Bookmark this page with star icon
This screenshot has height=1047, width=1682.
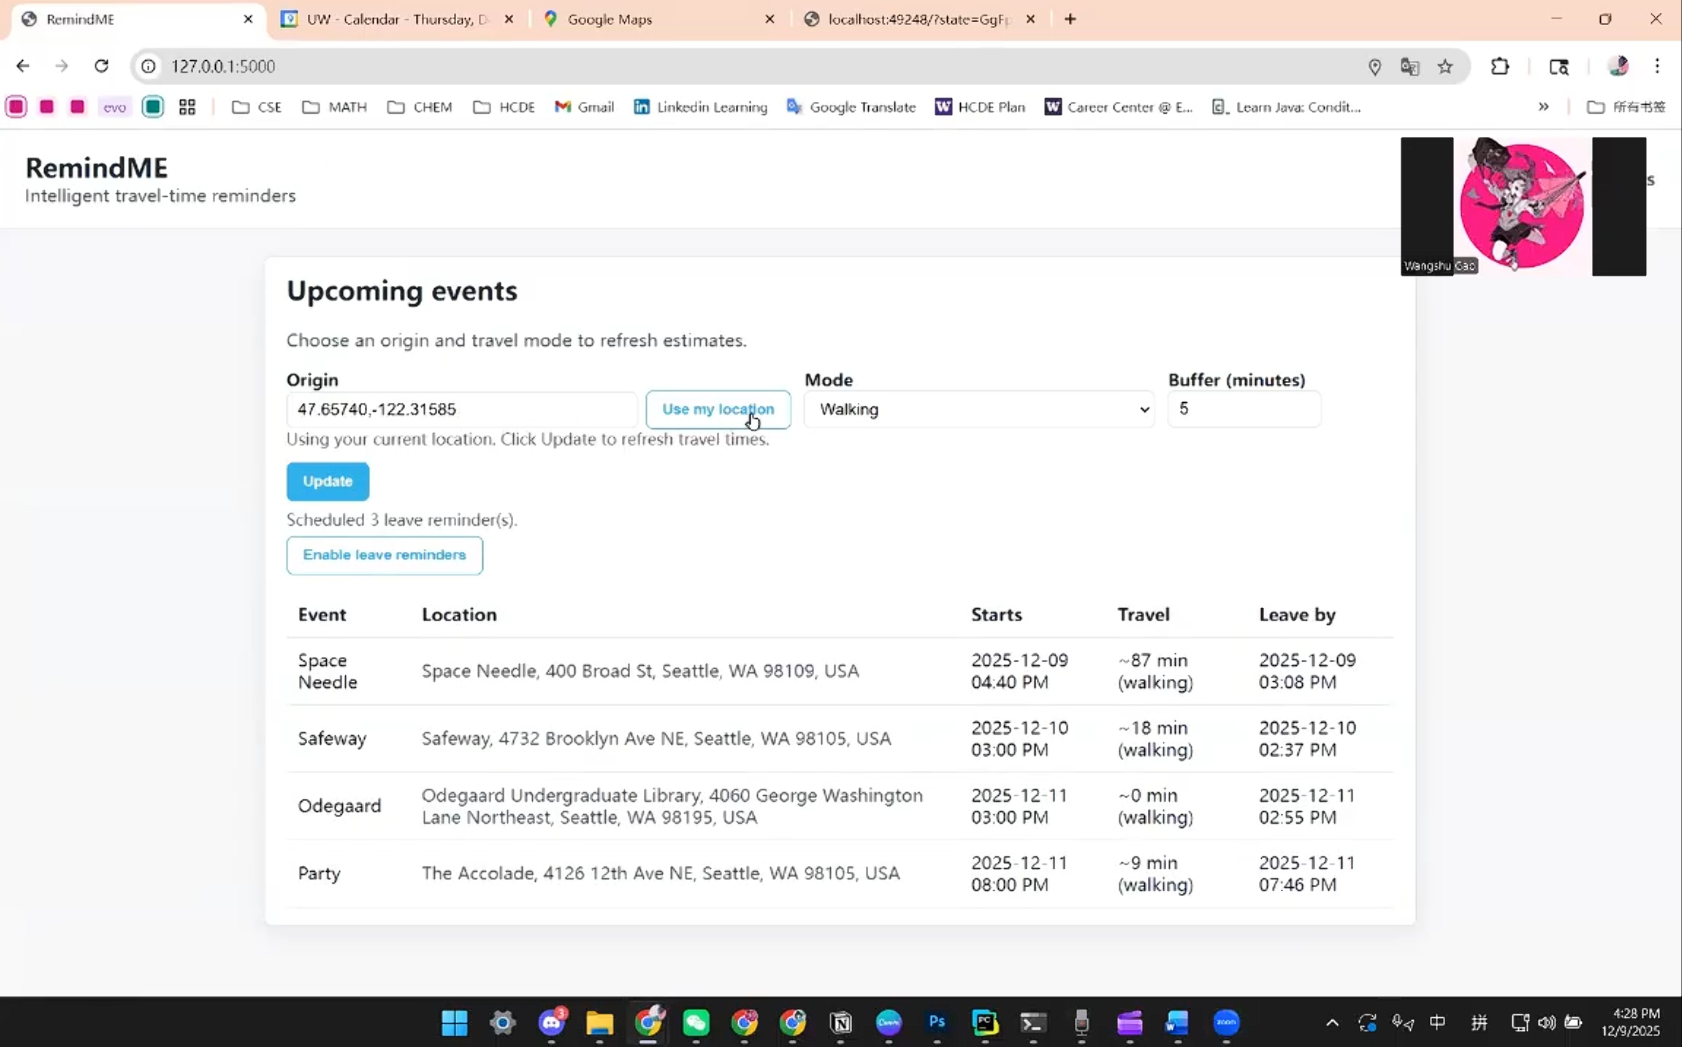coord(1445,66)
